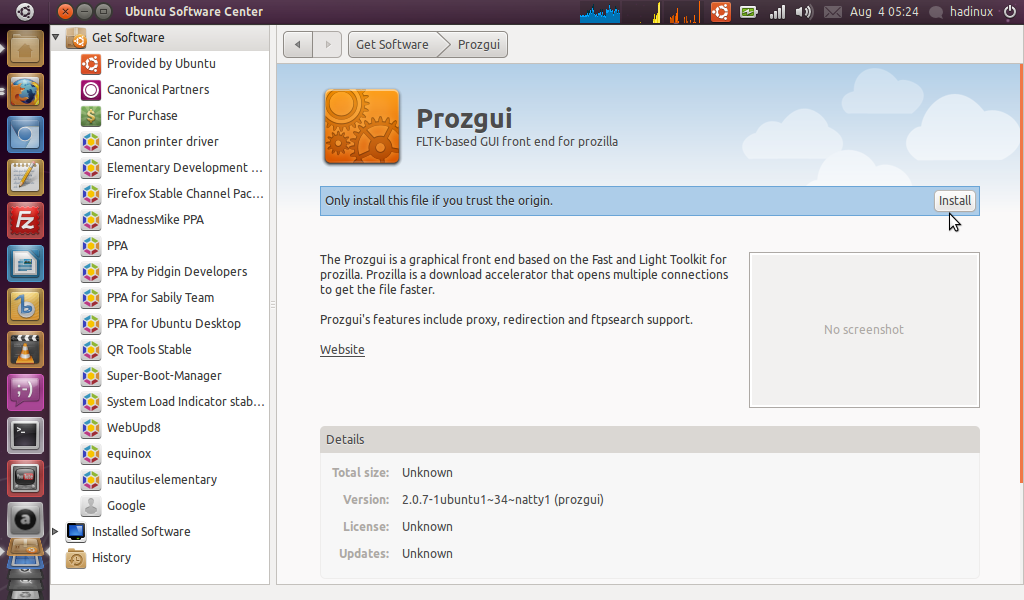The width and height of the screenshot is (1024, 600).
Task: Click Firefox Stable Channel source icon
Action: pos(91,194)
